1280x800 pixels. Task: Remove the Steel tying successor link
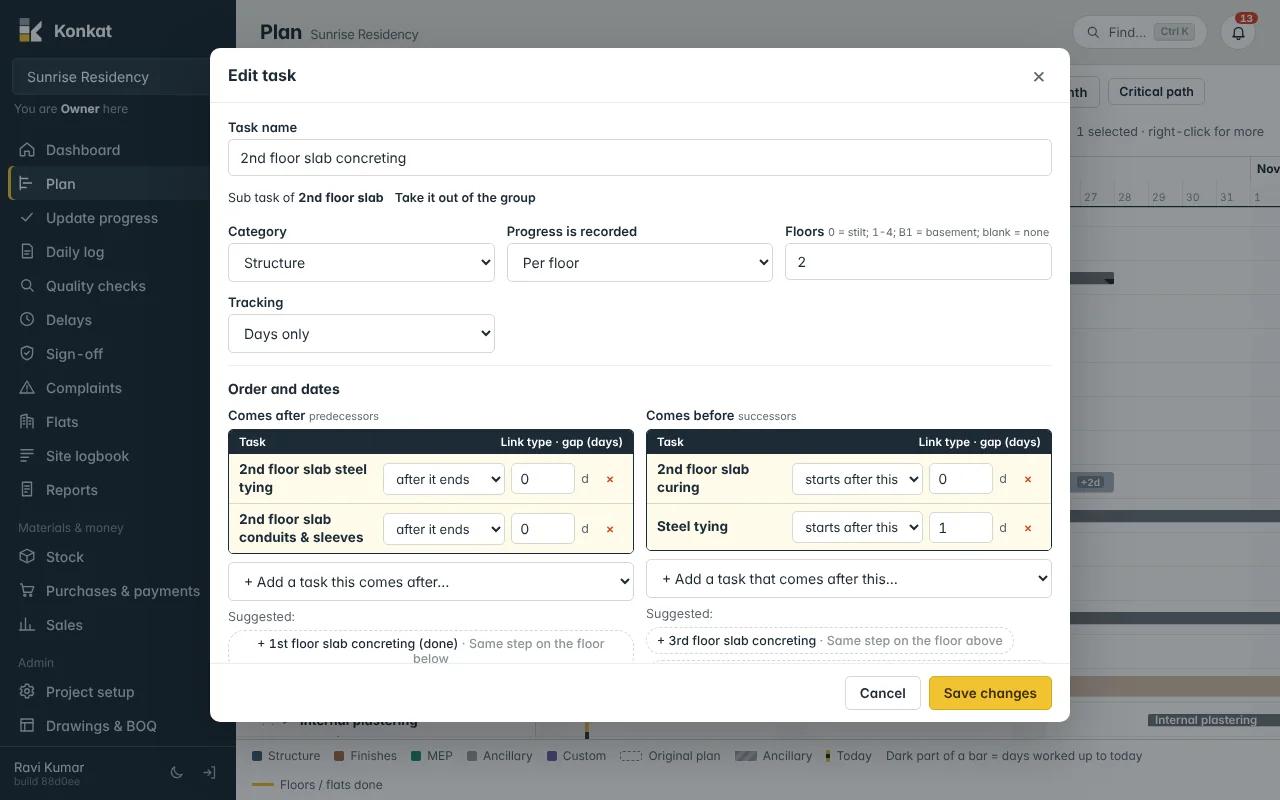tap(1028, 528)
